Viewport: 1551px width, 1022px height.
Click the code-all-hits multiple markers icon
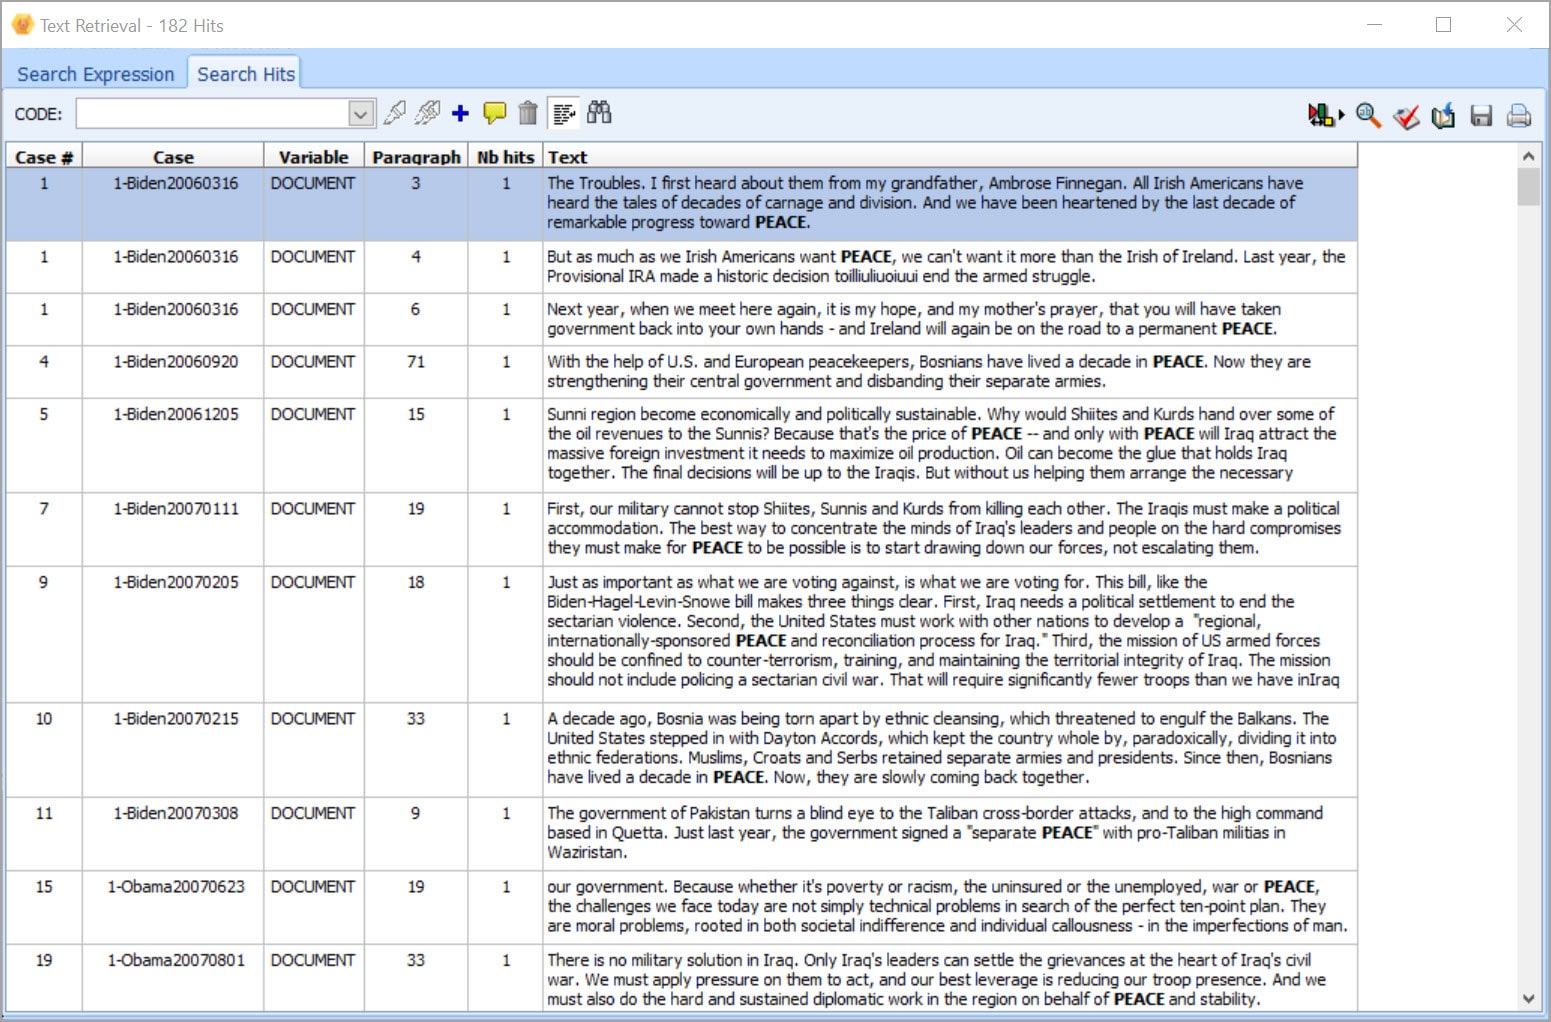point(428,113)
